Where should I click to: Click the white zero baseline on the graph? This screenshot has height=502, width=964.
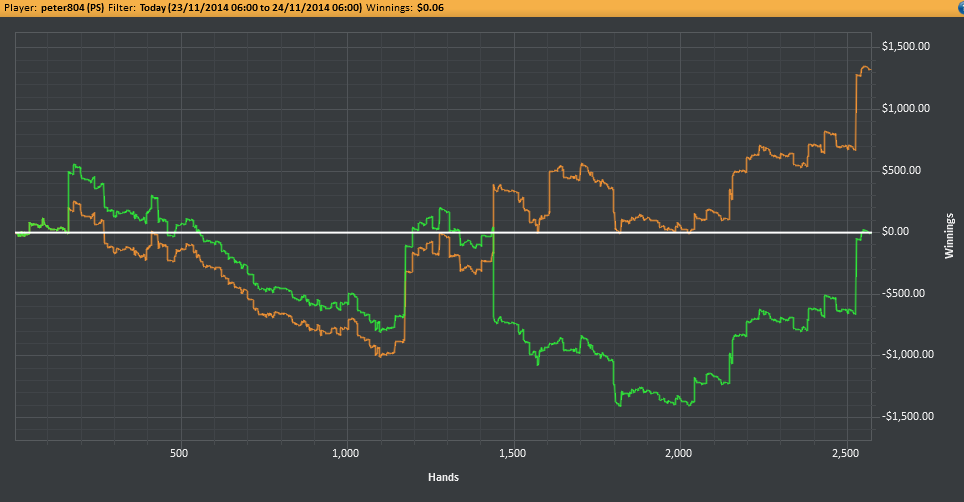(443, 232)
